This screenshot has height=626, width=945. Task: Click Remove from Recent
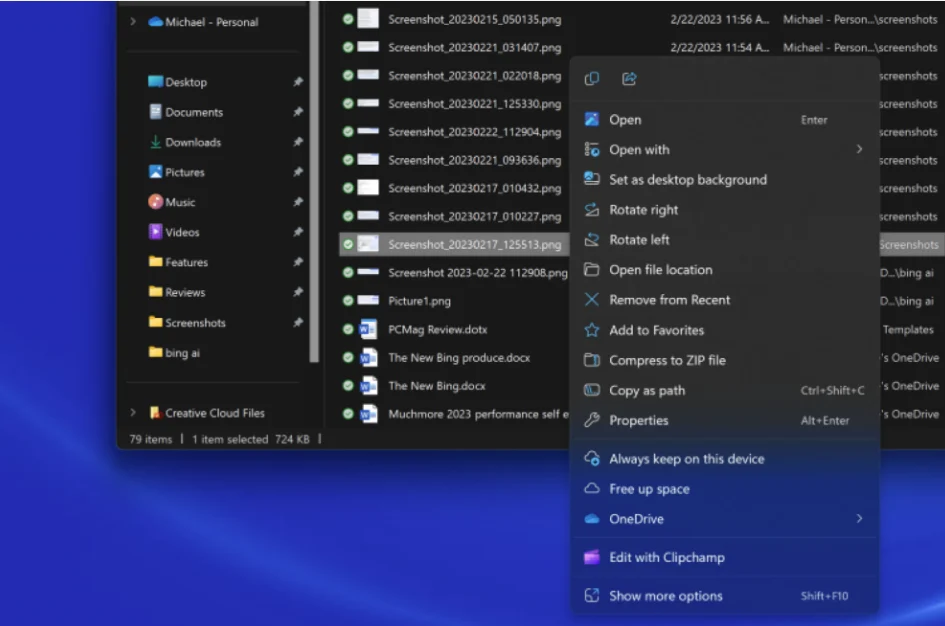pyautogui.click(x=724, y=300)
